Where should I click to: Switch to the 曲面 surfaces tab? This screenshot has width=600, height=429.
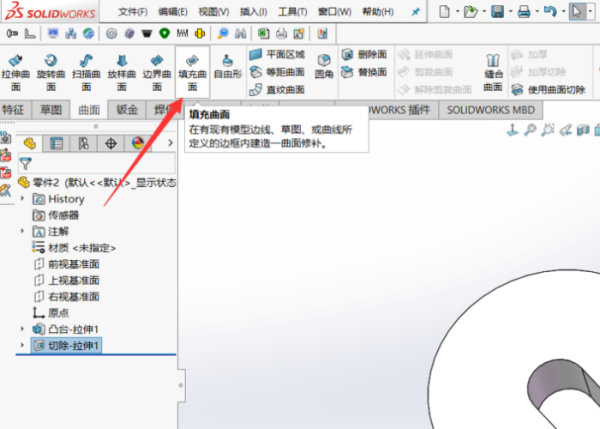[89, 110]
